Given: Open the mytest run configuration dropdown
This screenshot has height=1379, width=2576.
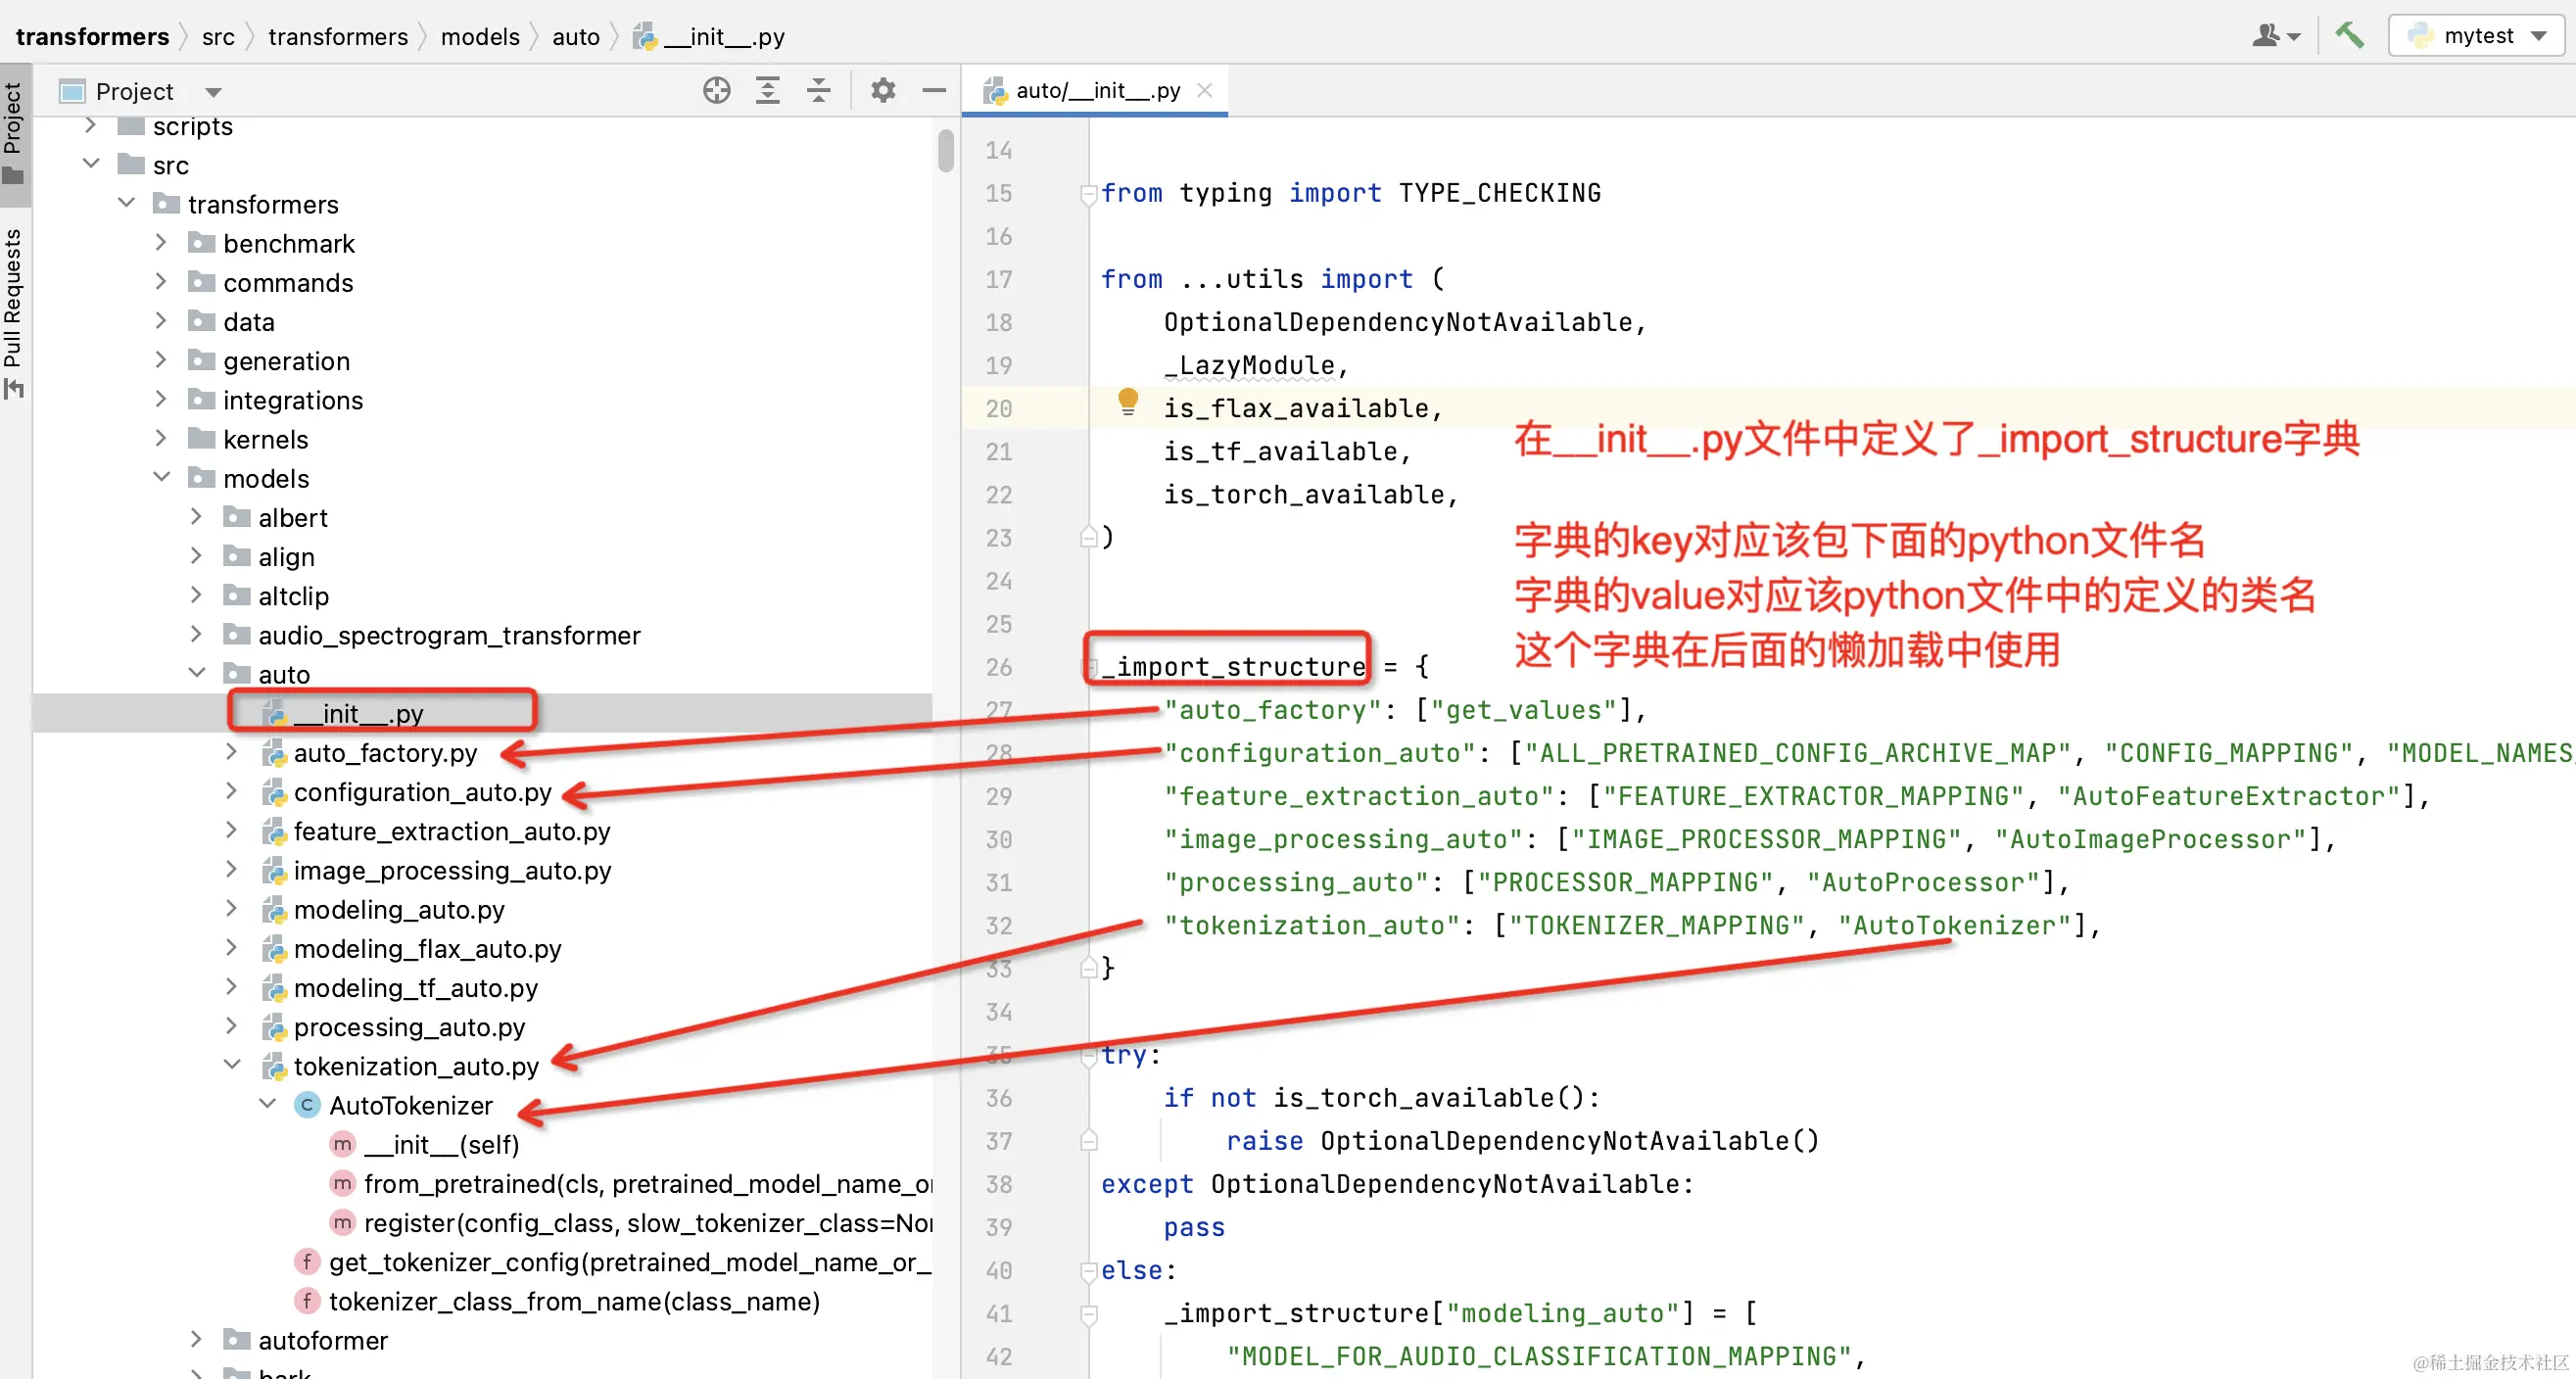Looking at the screenshot, I should click(2476, 36).
